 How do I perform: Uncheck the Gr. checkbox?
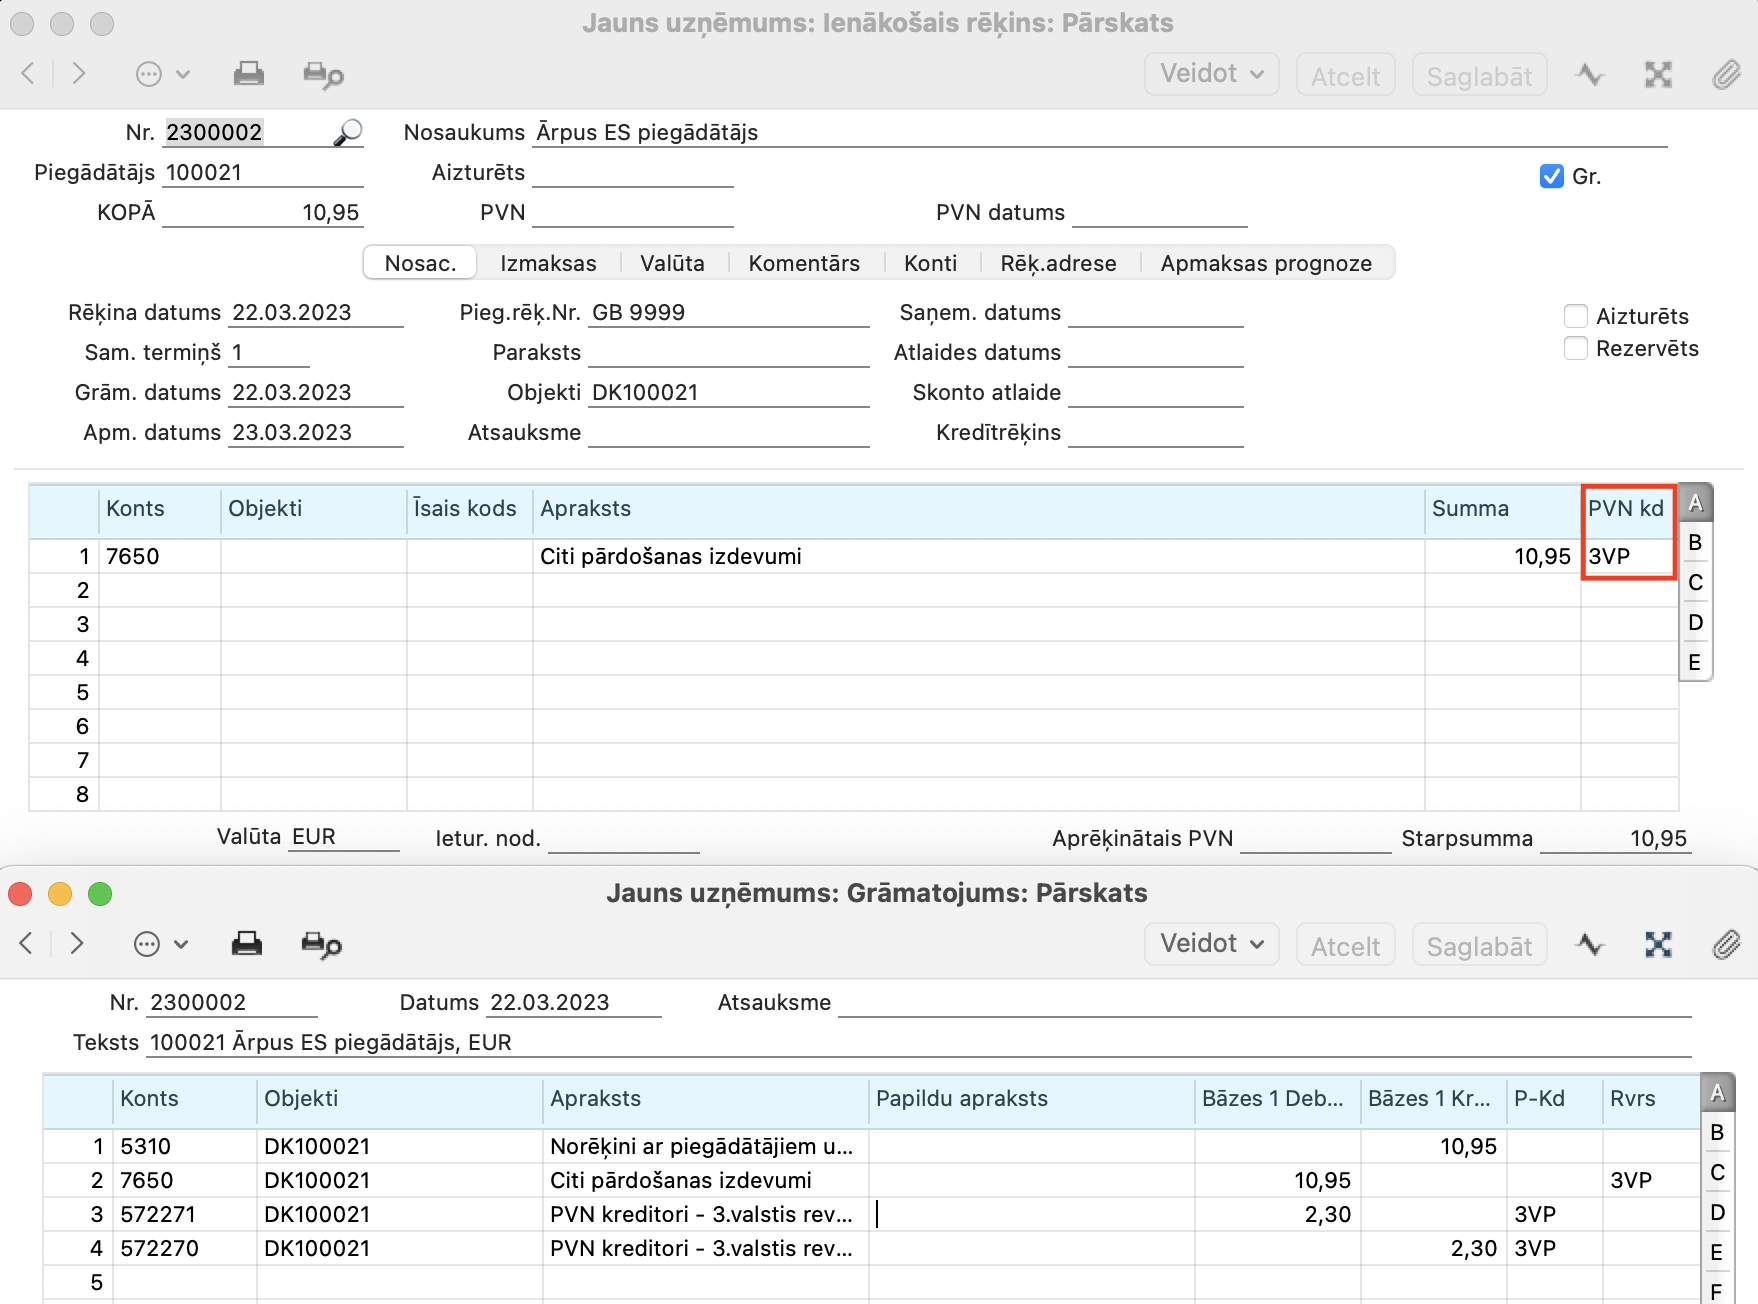pos(1551,176)
